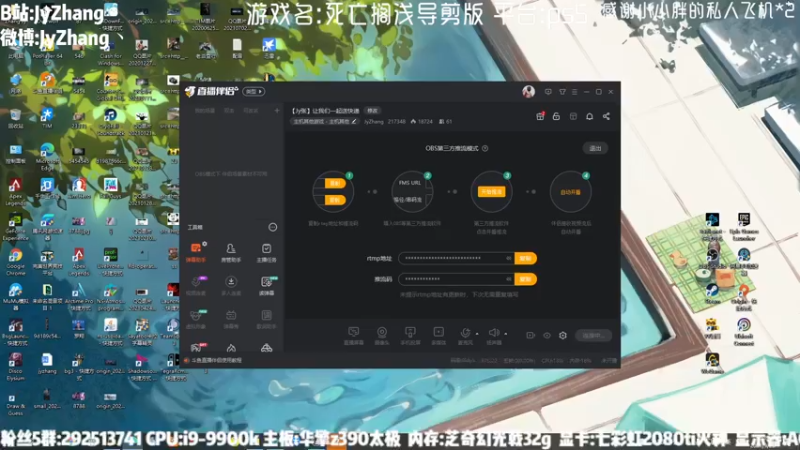Image resolution: width=800 pixels, height=450 pixels.
Task: Copy the 推流码 with its 复制 button
Action: click(x=526, y=279)
